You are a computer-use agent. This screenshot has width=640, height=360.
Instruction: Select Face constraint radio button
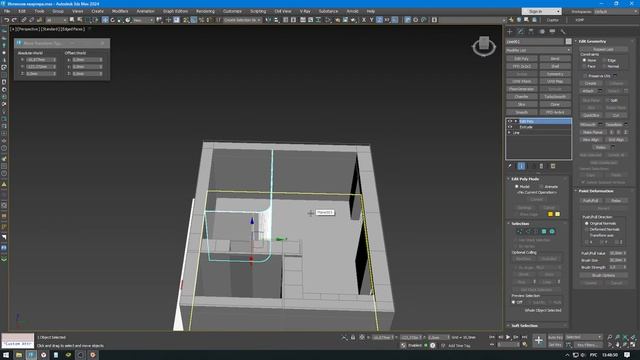pyautogui.click(x=584, y=66)
